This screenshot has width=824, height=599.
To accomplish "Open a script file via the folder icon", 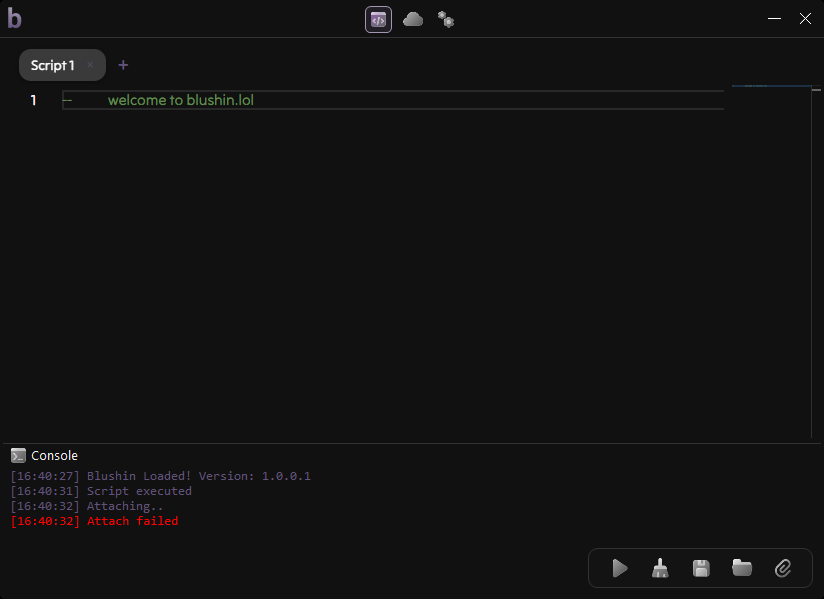I will pyautogui.click(x=742, y=568).
